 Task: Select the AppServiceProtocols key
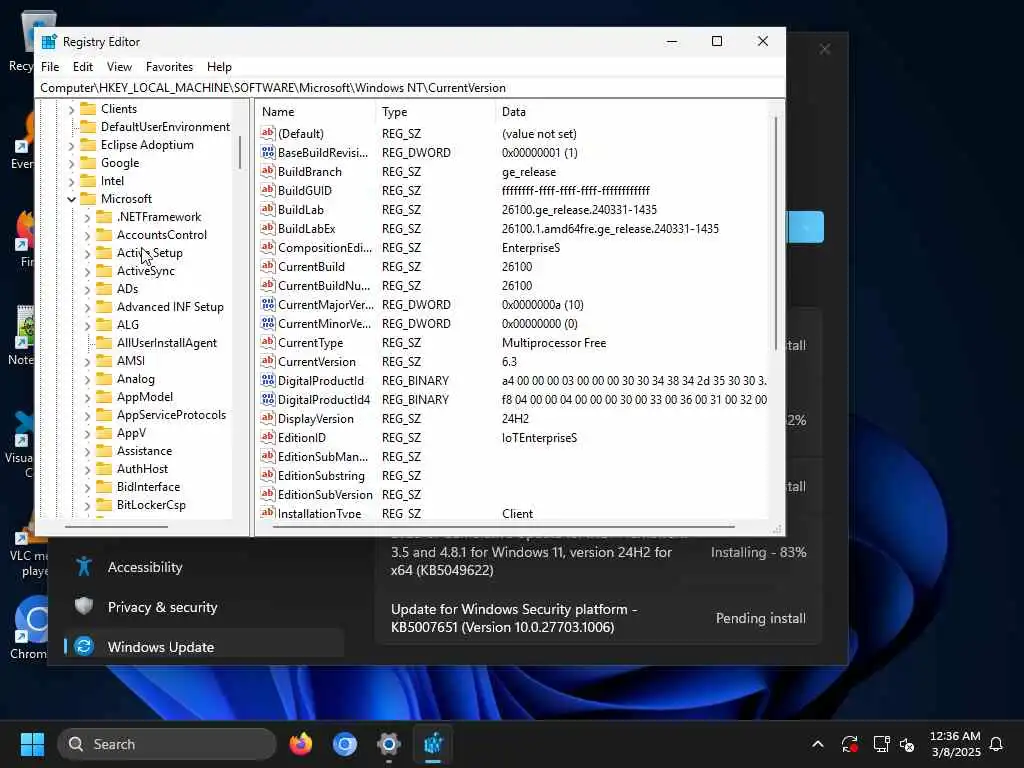[x=171, y=415]
